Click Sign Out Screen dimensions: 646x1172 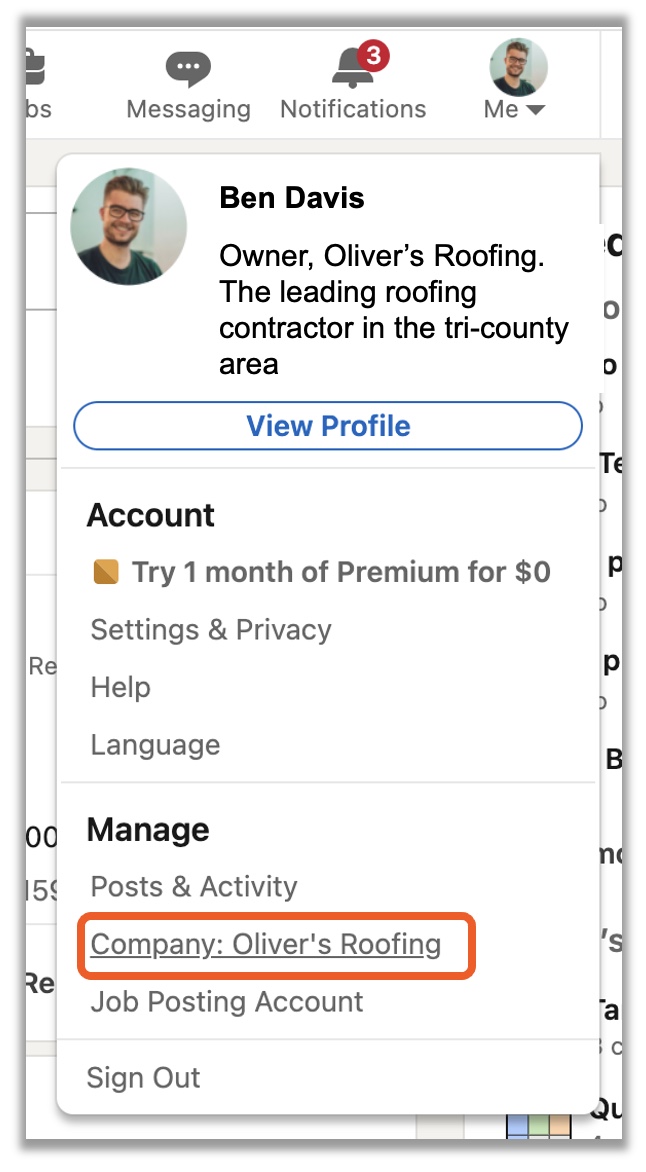pos(144,1078)
